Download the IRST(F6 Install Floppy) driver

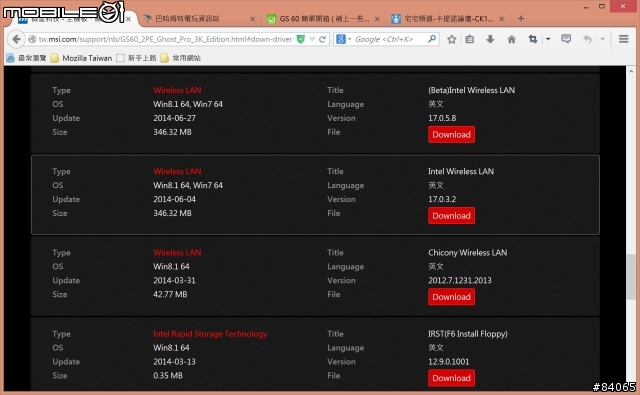[x=451, y=378]
